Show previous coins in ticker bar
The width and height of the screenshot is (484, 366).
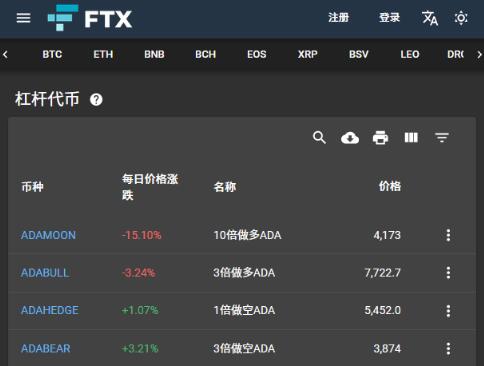5,54
